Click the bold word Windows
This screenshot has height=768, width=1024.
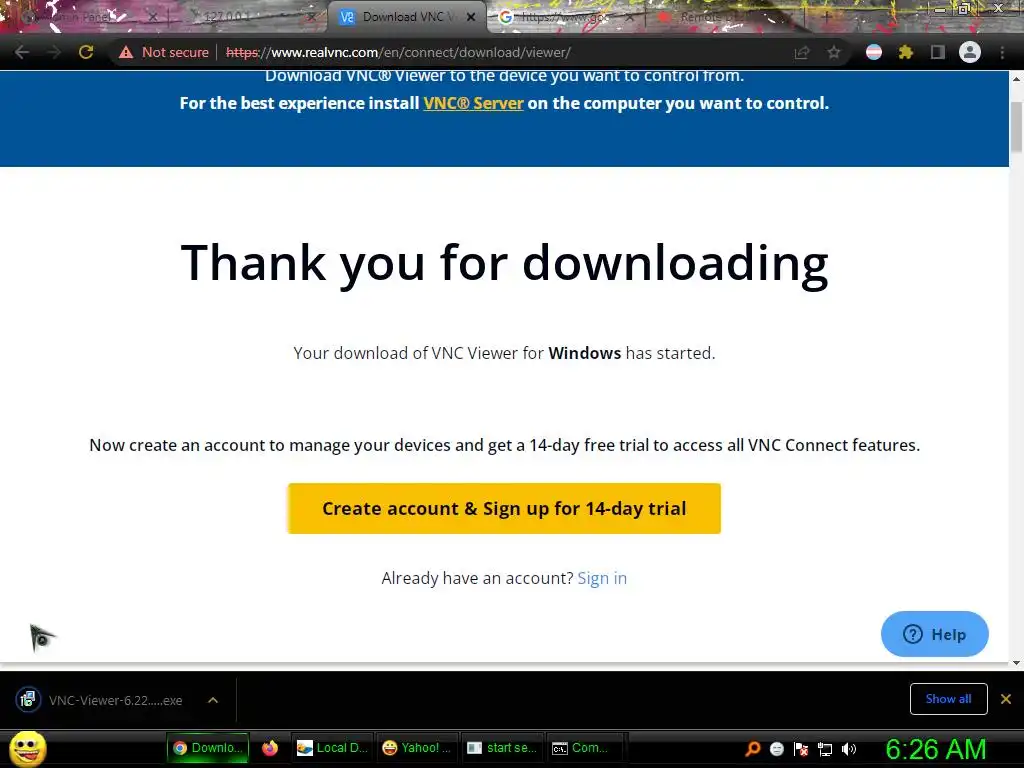point(584,353)
